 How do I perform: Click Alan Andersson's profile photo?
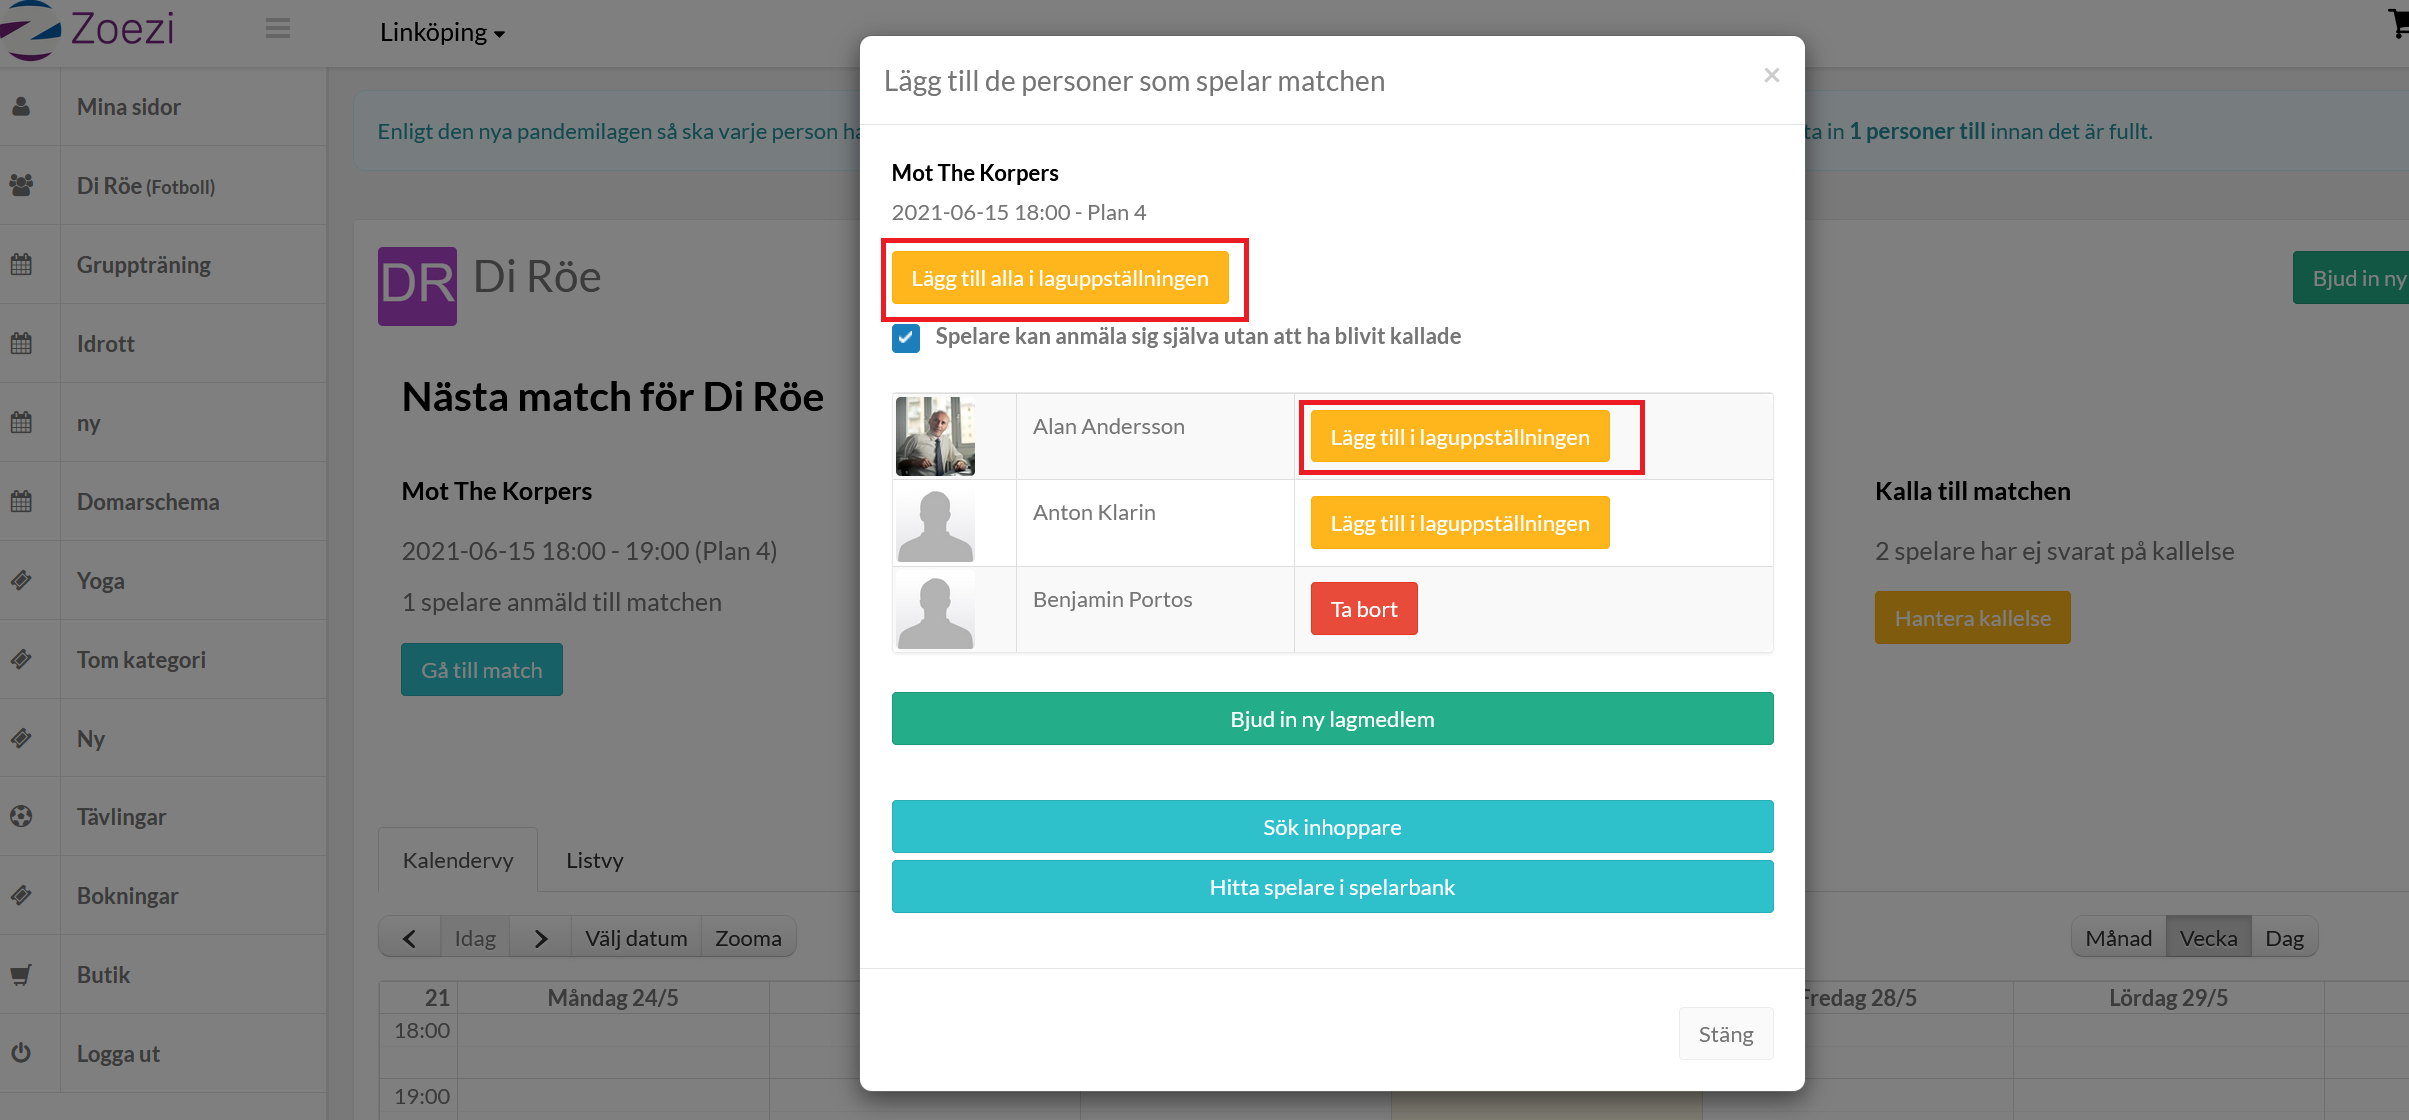point(935,436)
